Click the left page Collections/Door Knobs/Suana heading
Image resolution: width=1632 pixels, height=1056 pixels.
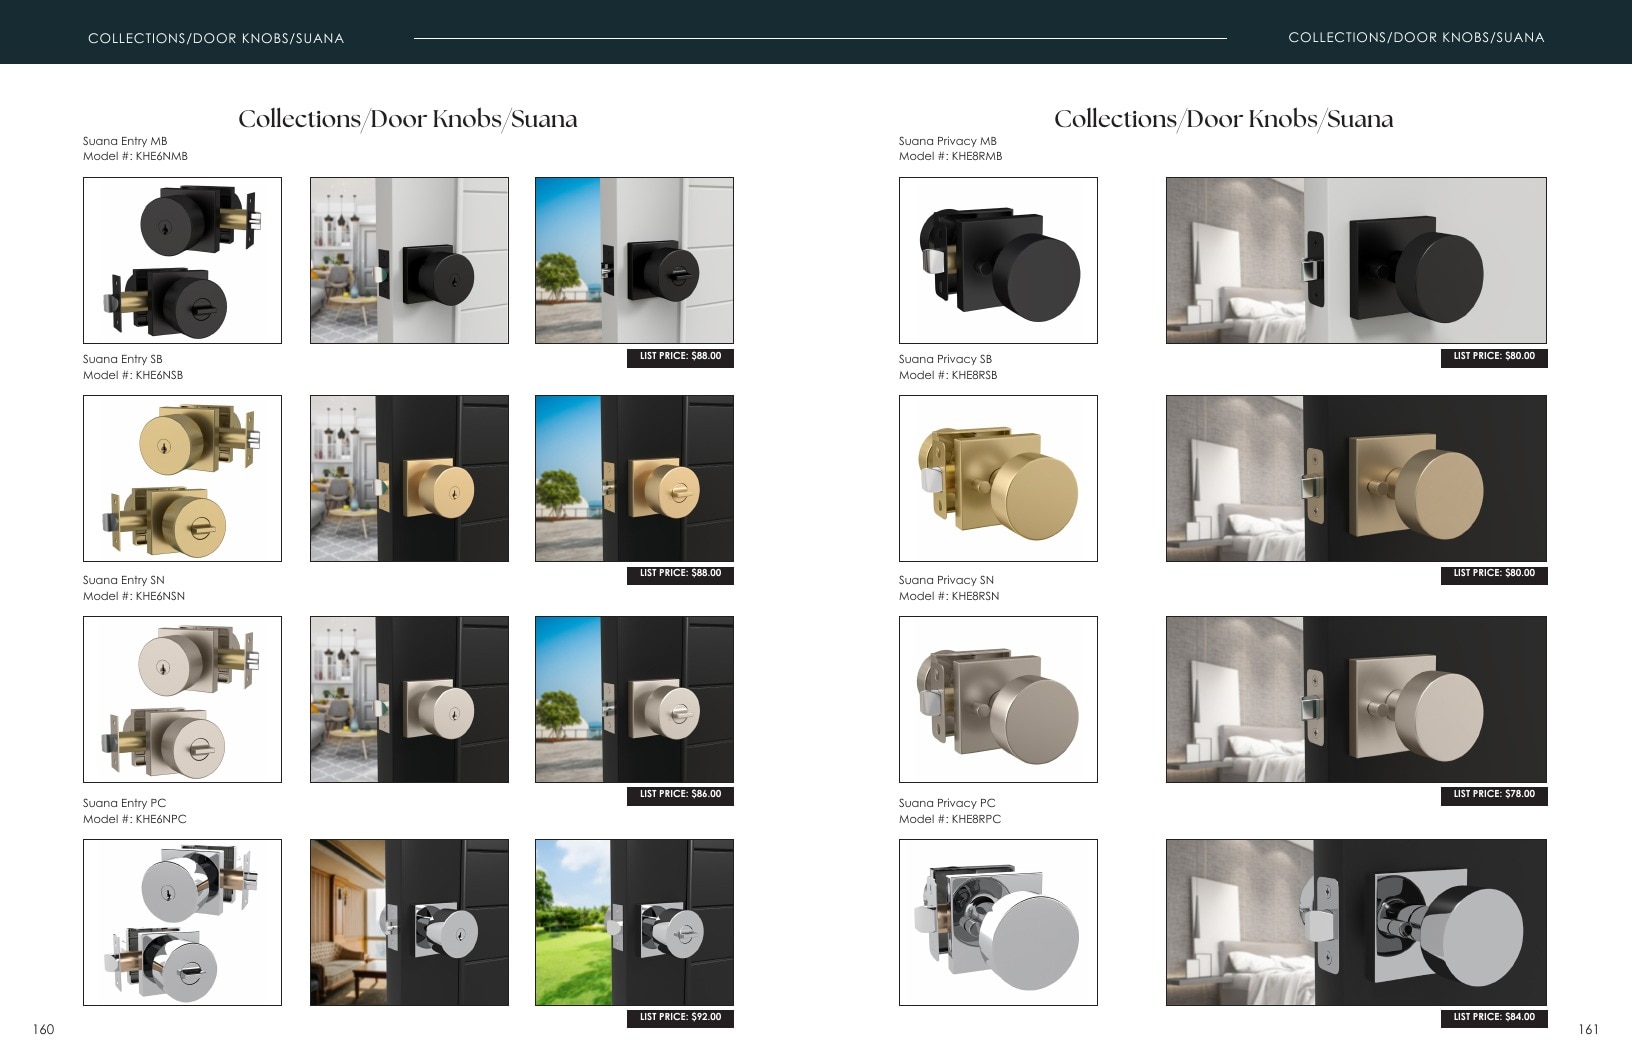tap(408, 119)
